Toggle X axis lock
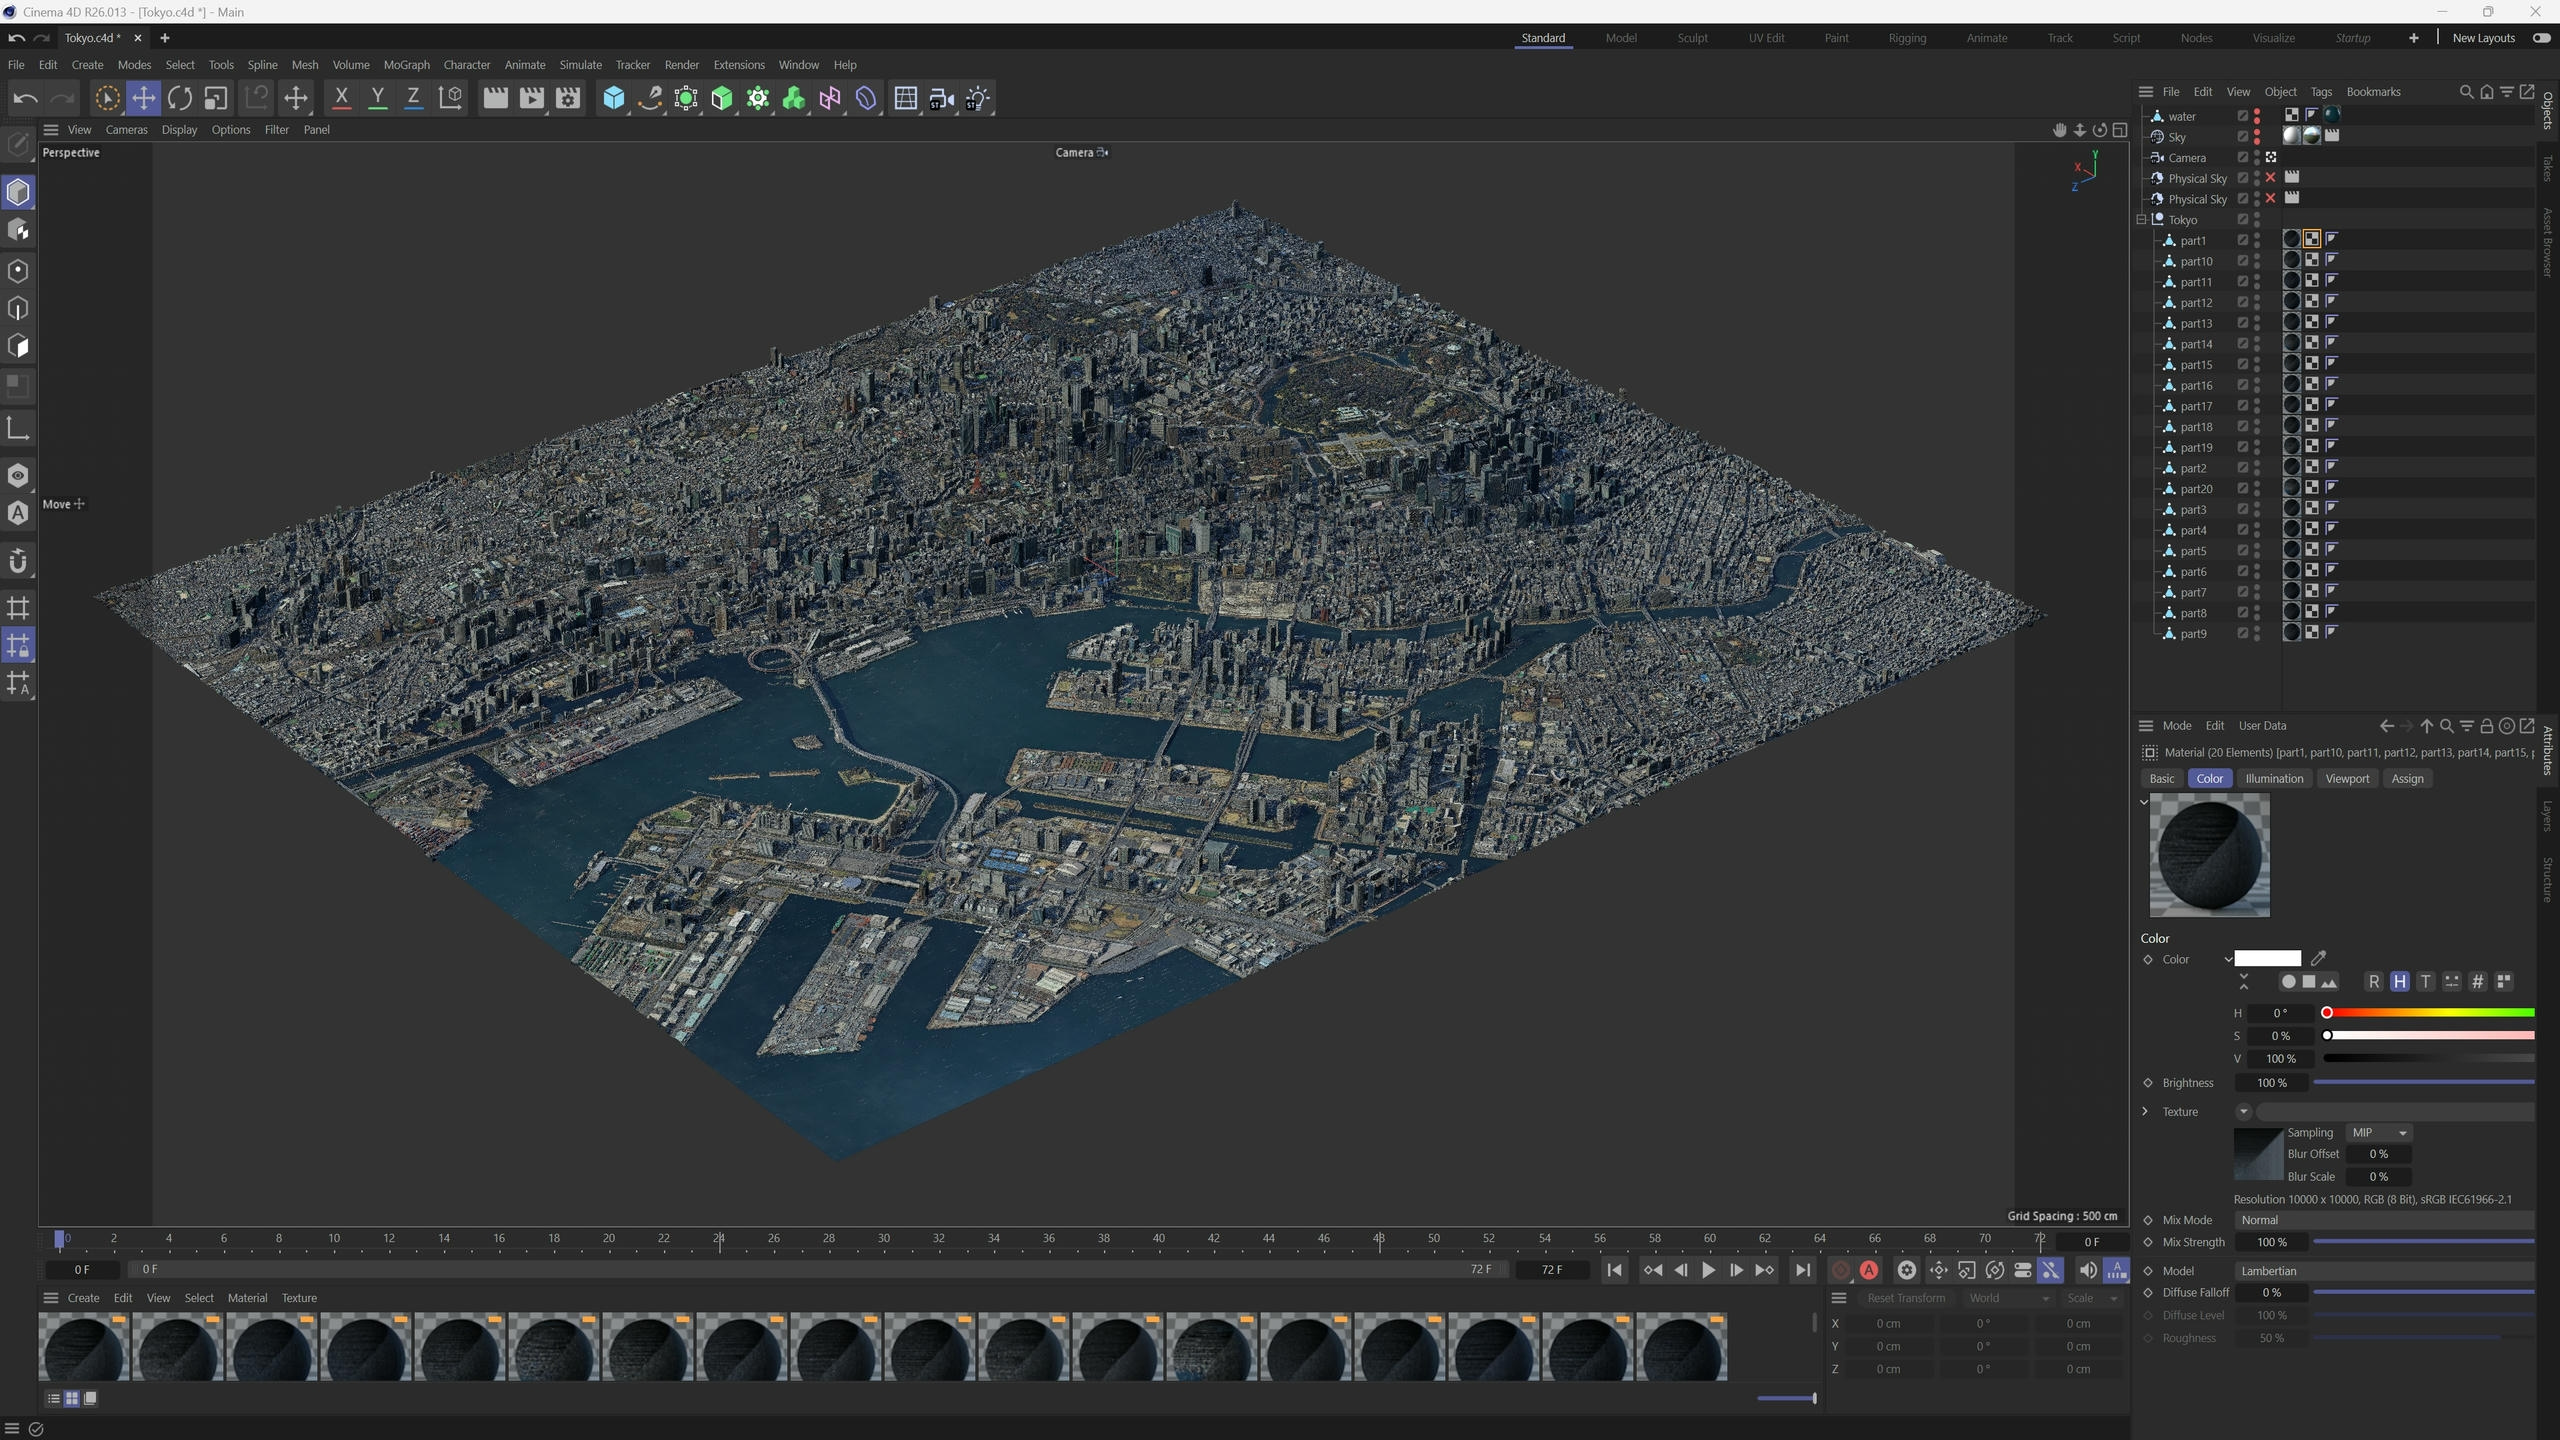 coord(341,98)
